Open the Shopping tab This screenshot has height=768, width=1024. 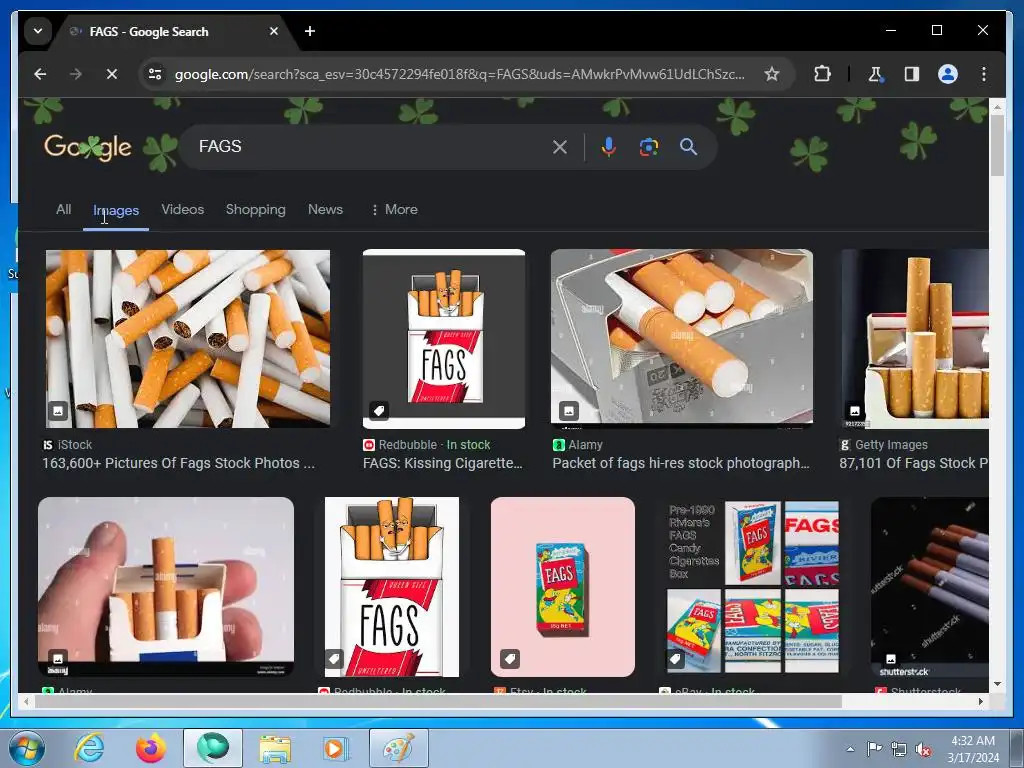pos(255,210)
